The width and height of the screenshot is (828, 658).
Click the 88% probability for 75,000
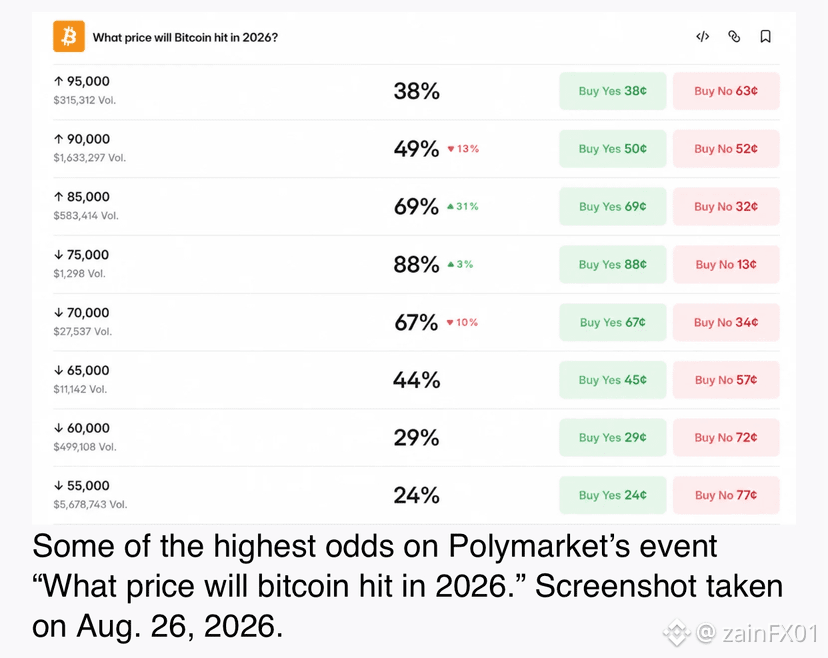pyautogui.click(x=416, y=265)
